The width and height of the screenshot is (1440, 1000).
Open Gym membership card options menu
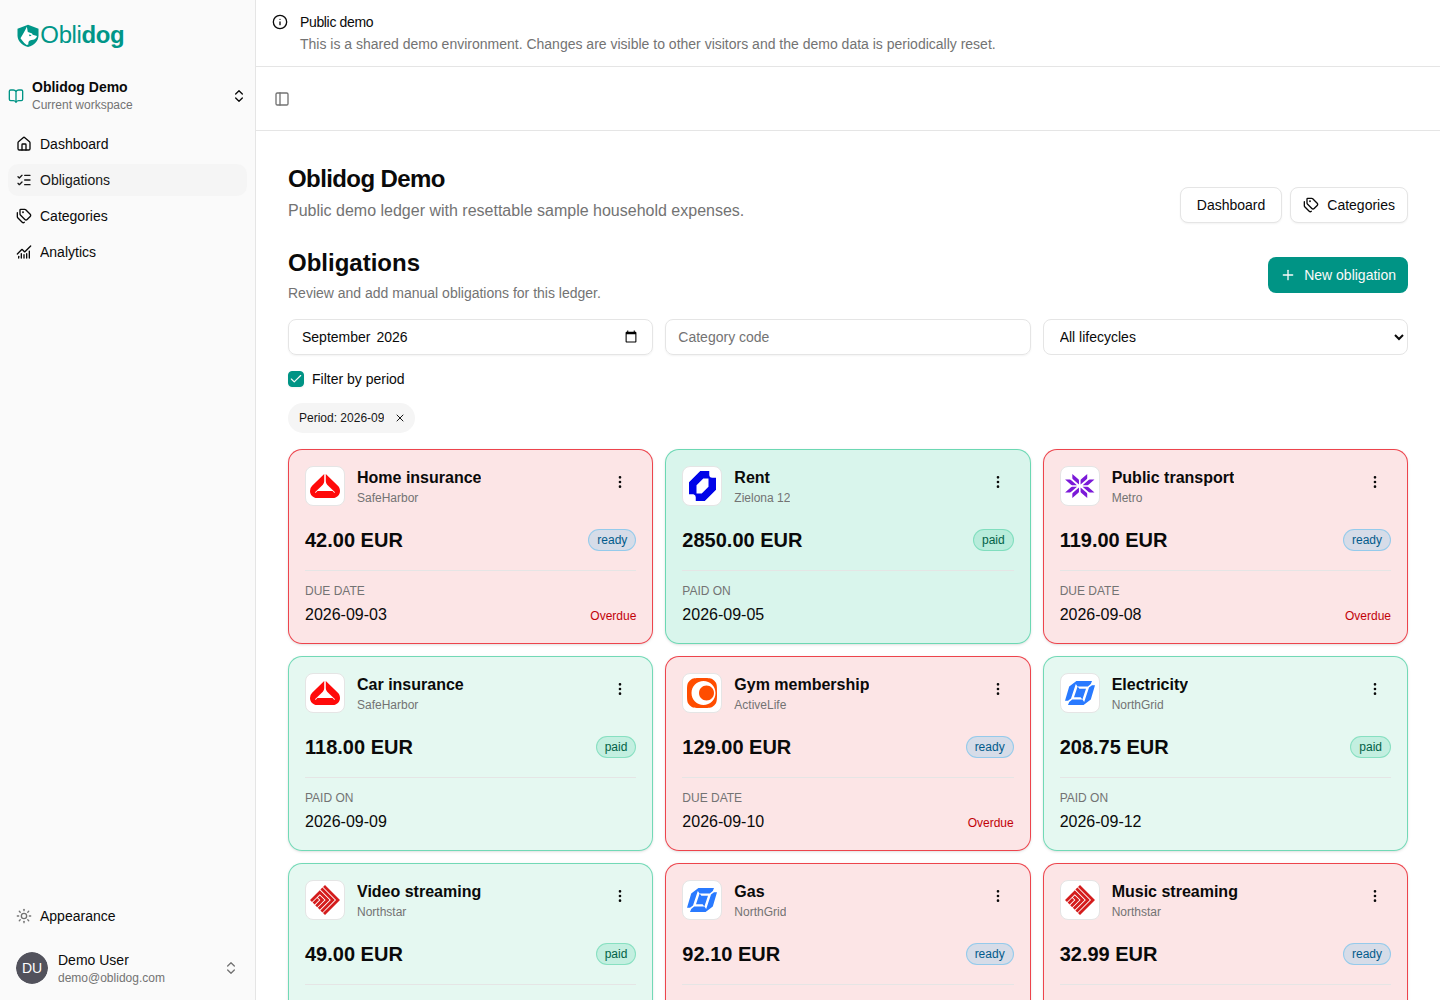[x=998, y=689]
